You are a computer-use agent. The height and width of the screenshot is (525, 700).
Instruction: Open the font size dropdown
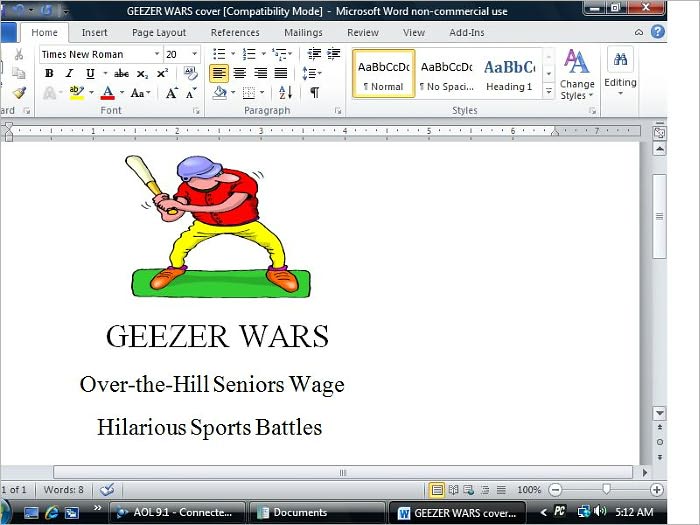point(195,54)
